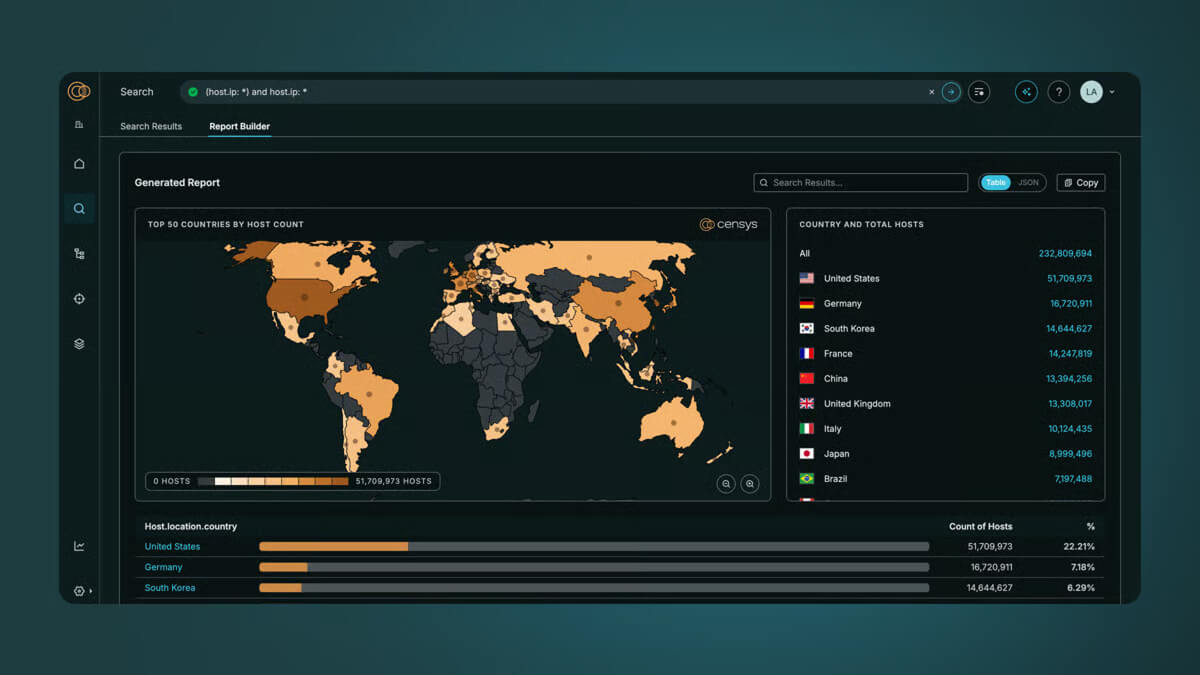Open the datasets/layers sidebar icon
Screen dimensions: 1200x675
79,343
